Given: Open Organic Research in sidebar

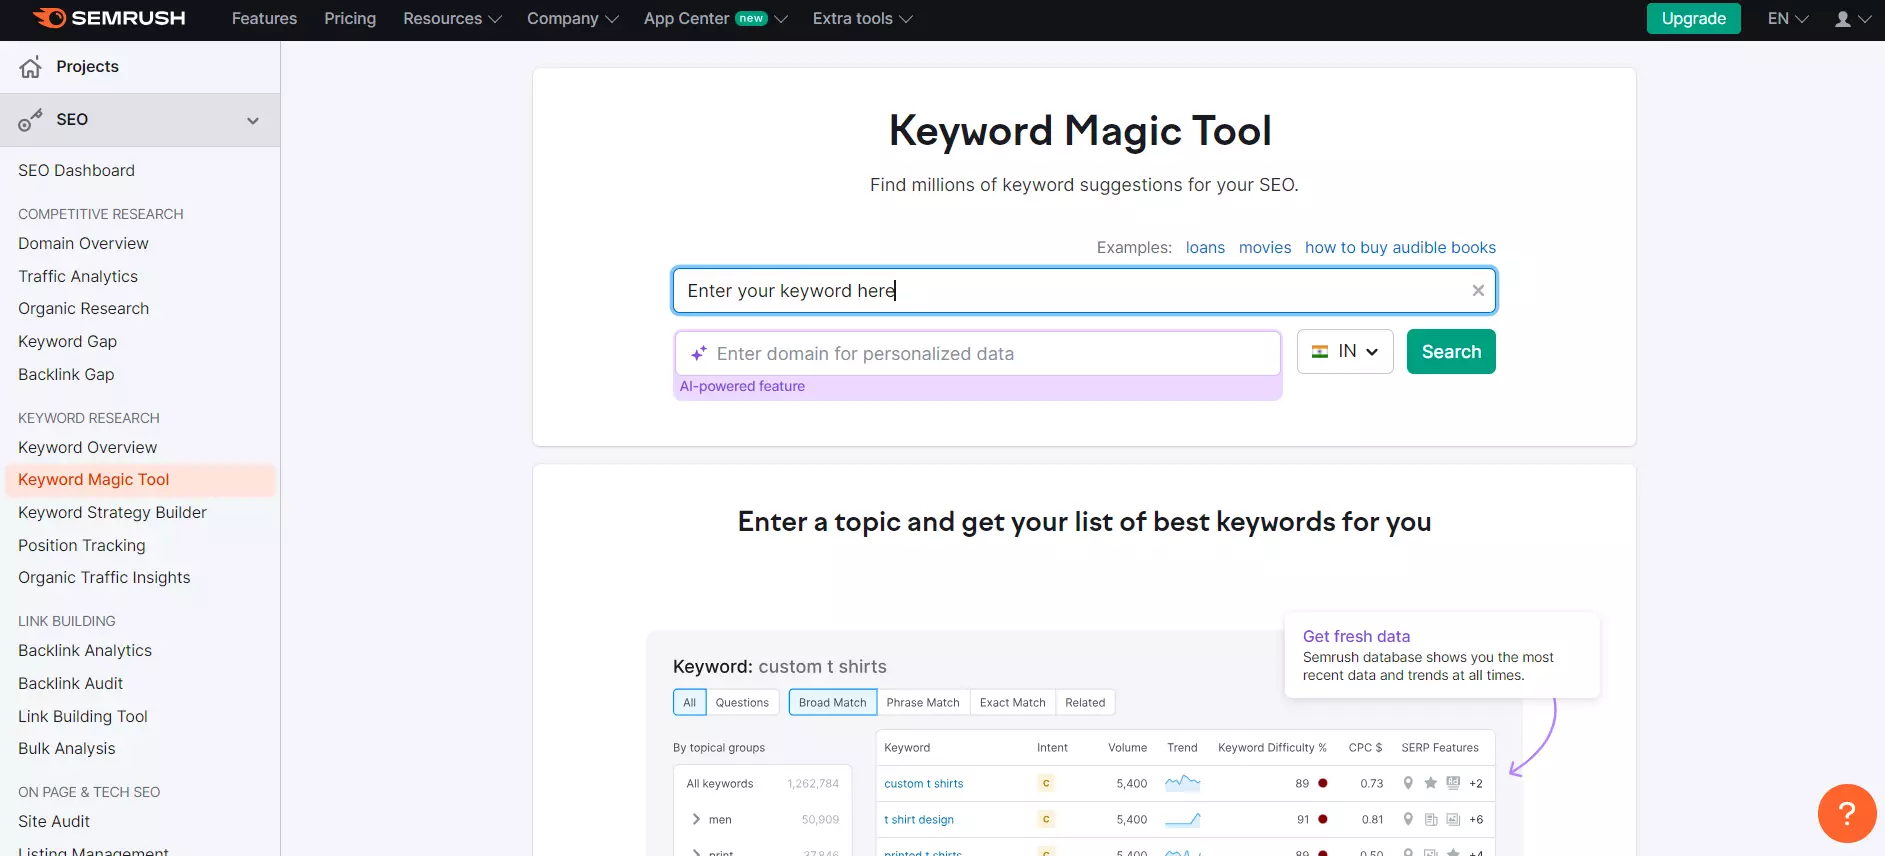Looking at the screenshot, I should [x=83, y=309].
